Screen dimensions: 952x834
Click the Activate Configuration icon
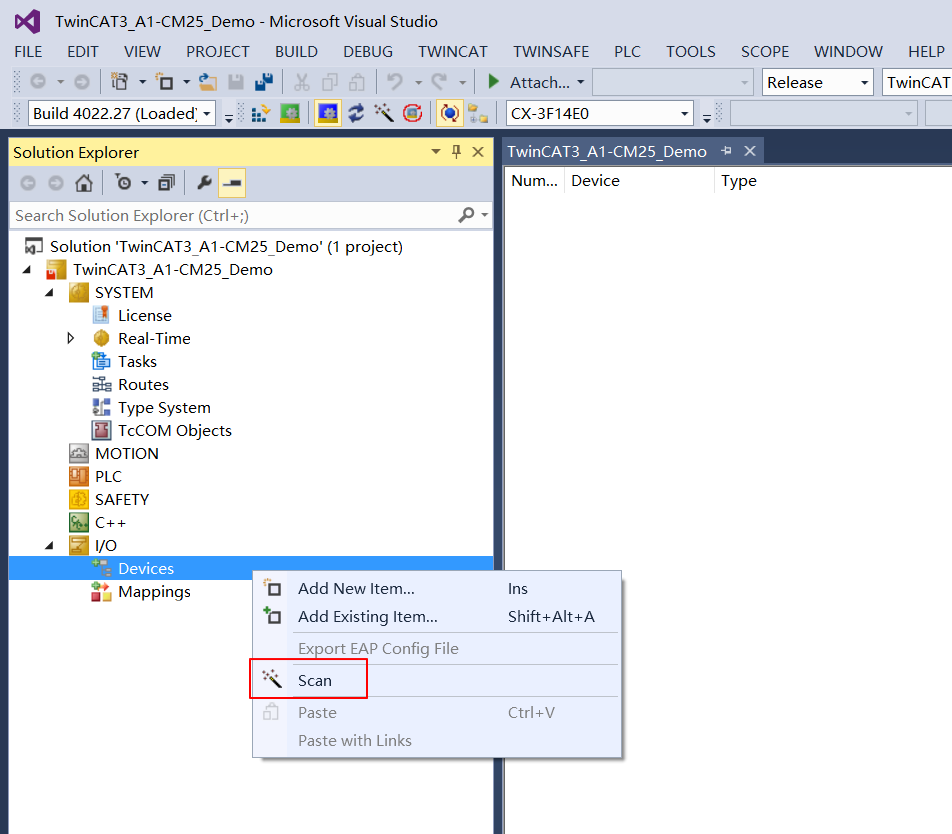point(260,113)
